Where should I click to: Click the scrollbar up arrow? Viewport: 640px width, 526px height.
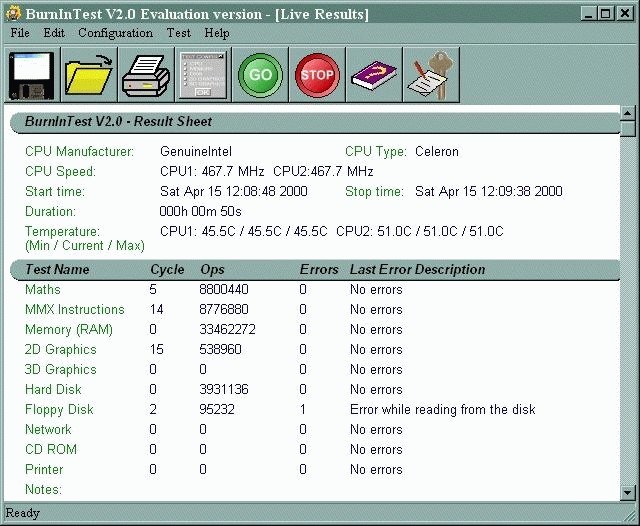[x=627, y=113]
